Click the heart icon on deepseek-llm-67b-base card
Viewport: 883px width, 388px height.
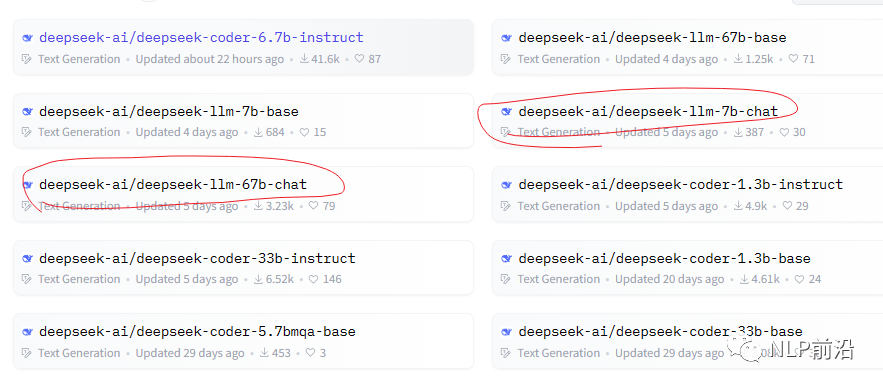coord(793,59)
